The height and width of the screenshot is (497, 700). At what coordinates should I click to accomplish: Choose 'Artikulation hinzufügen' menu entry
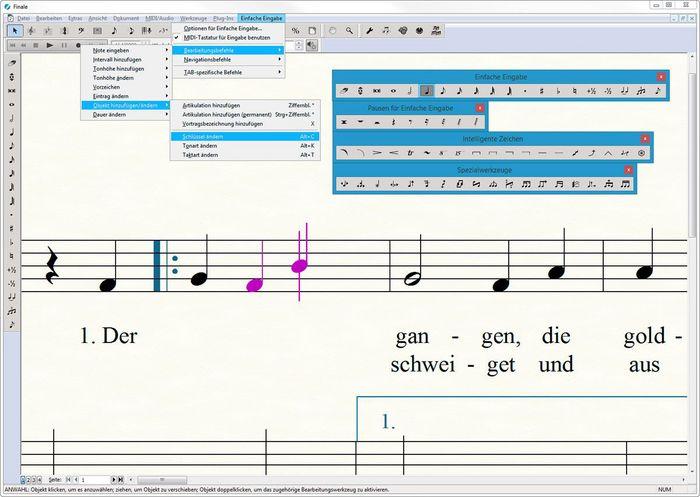[x=245, y=105]
